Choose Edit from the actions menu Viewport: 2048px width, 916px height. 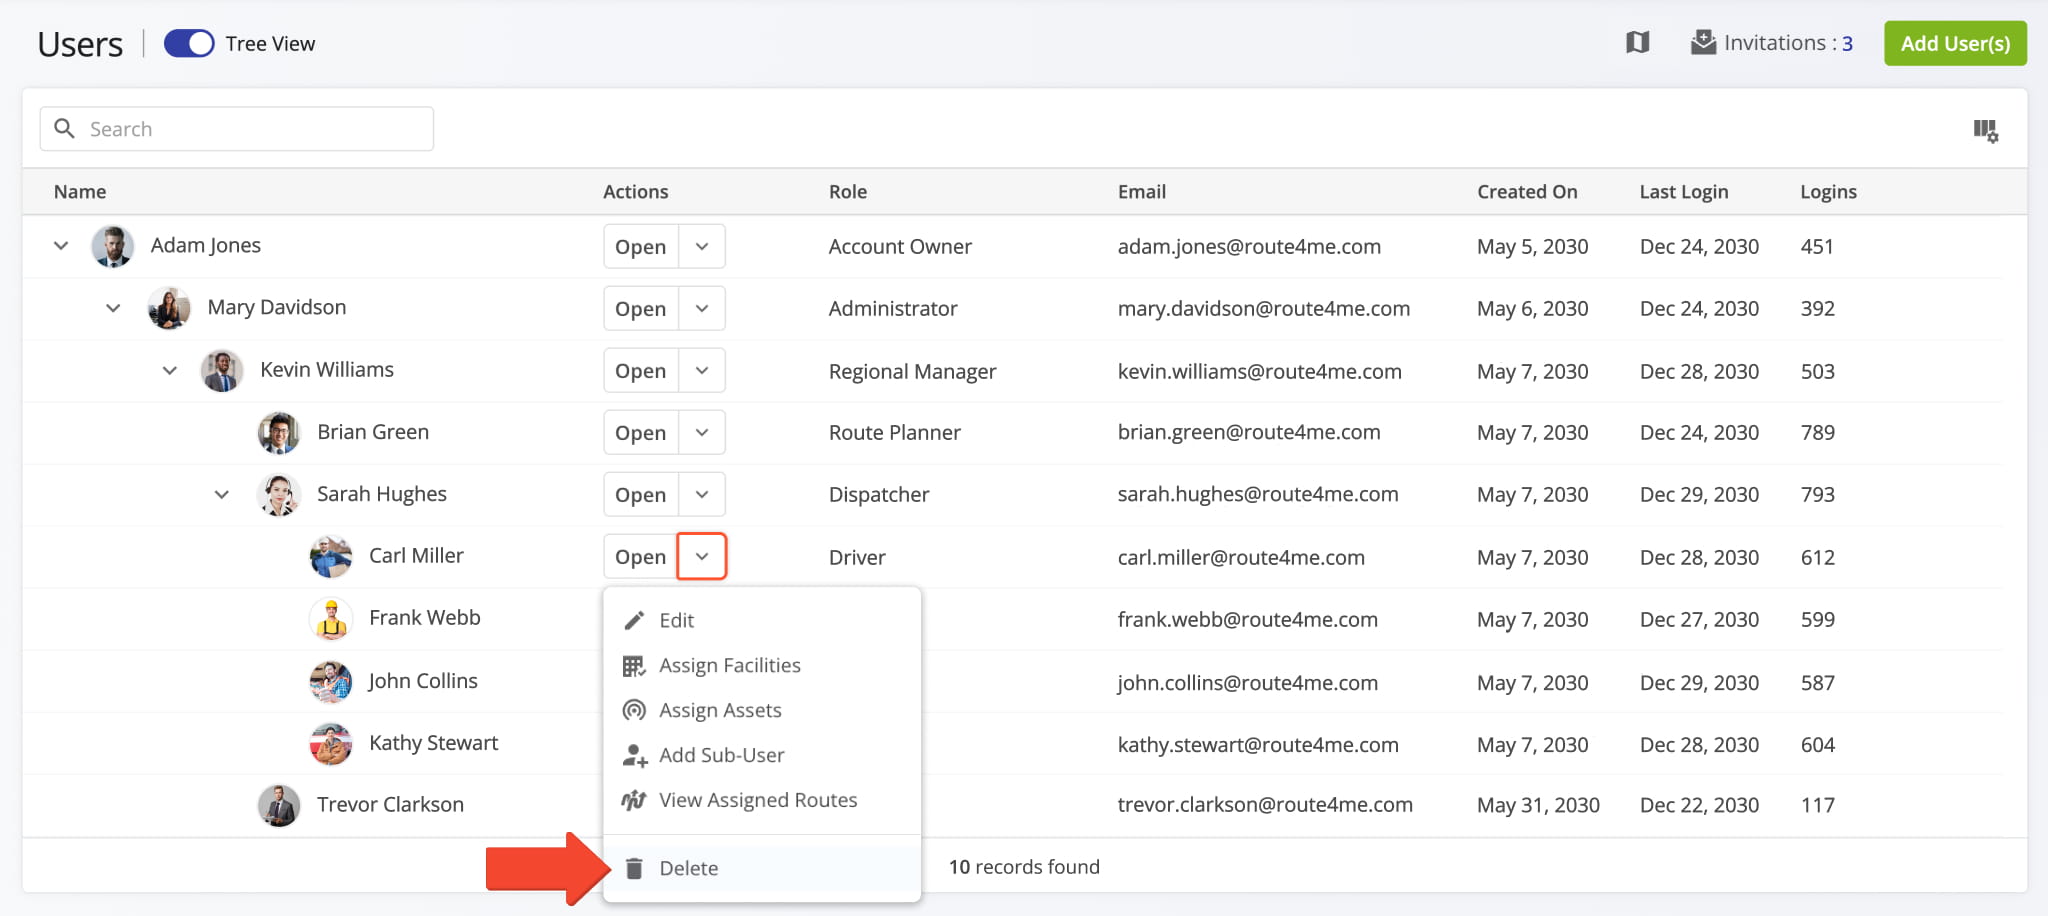[x=762, y=620]
